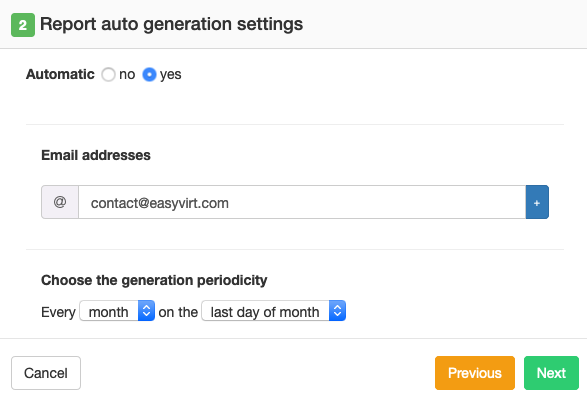Screen dimensions: 587x403
Task: Click the blue arrows on the last-day dropdown
Action: pos(337,311)
